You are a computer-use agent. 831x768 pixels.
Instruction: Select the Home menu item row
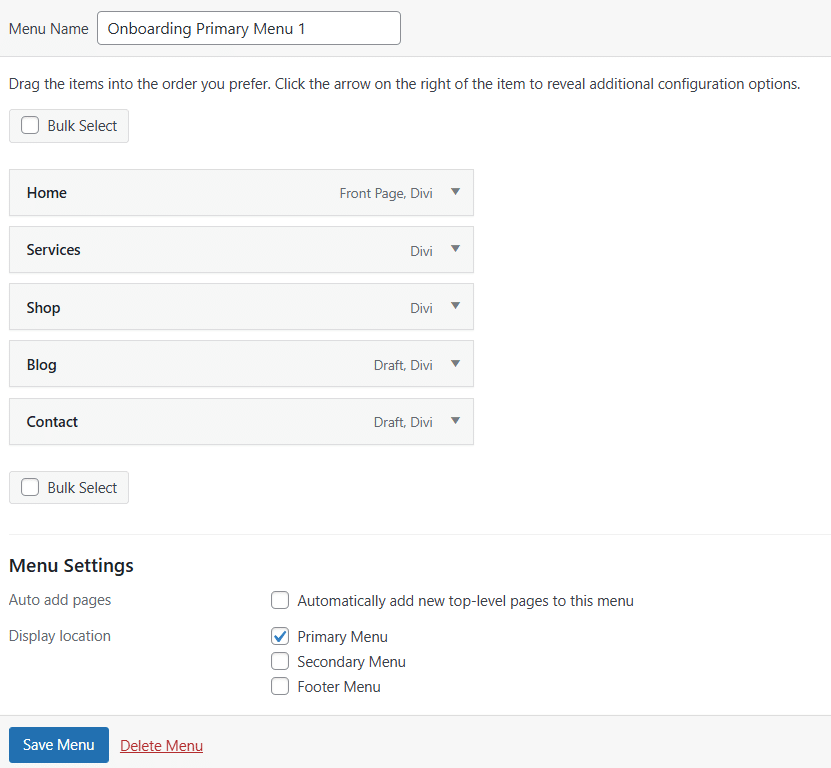point(200,192)
